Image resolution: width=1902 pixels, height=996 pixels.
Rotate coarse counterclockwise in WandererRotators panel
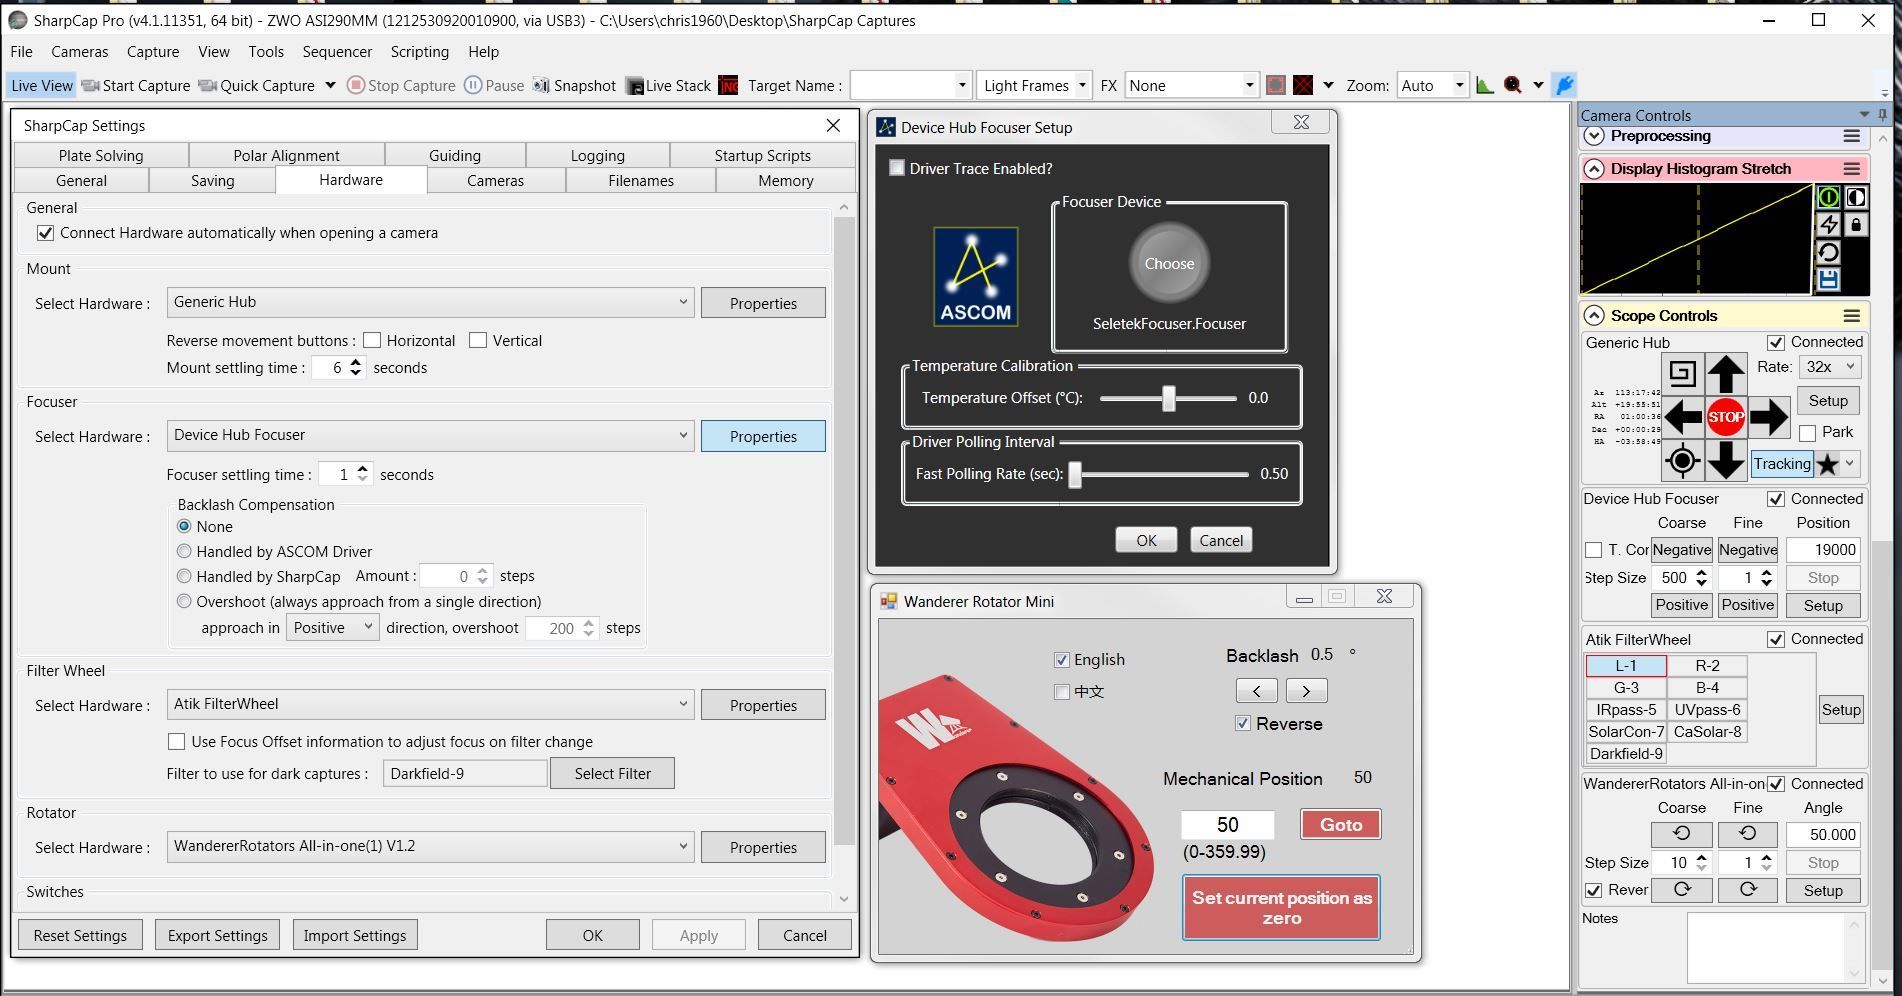point(1682,834)
